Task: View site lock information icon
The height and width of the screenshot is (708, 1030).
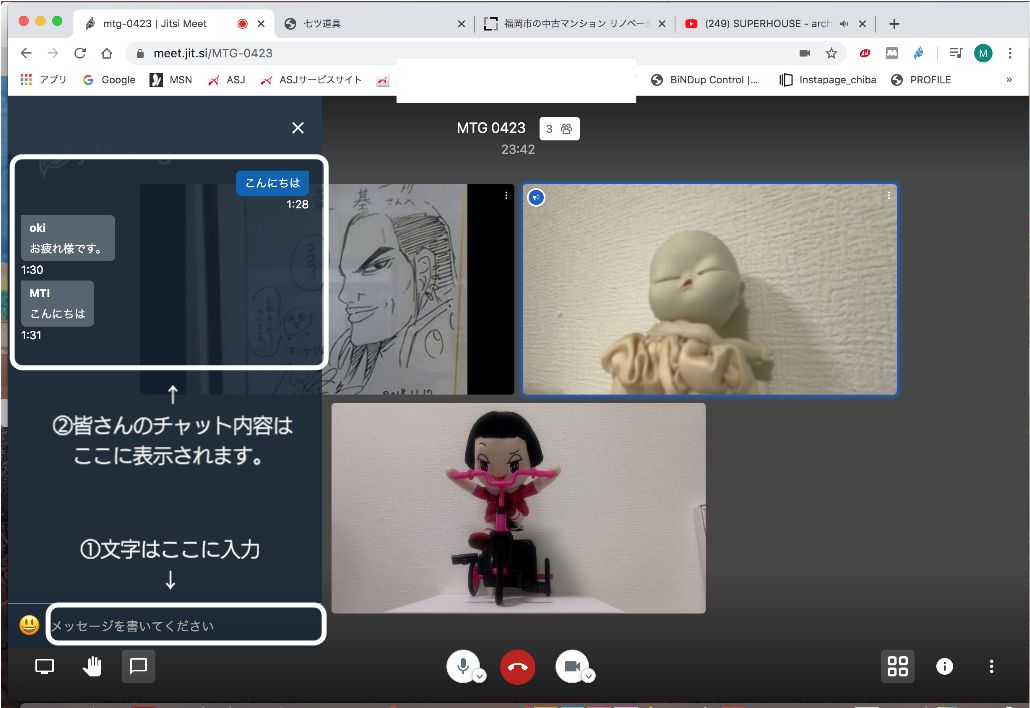Action: (140, 54)
